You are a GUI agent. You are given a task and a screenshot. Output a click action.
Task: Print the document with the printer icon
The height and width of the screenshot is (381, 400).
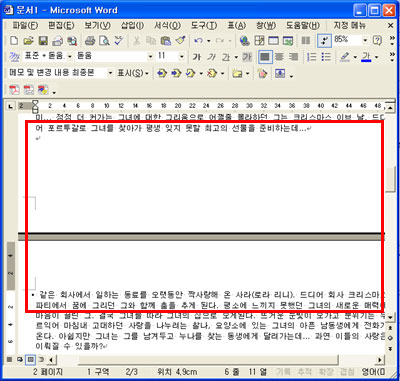click(90, 41)
